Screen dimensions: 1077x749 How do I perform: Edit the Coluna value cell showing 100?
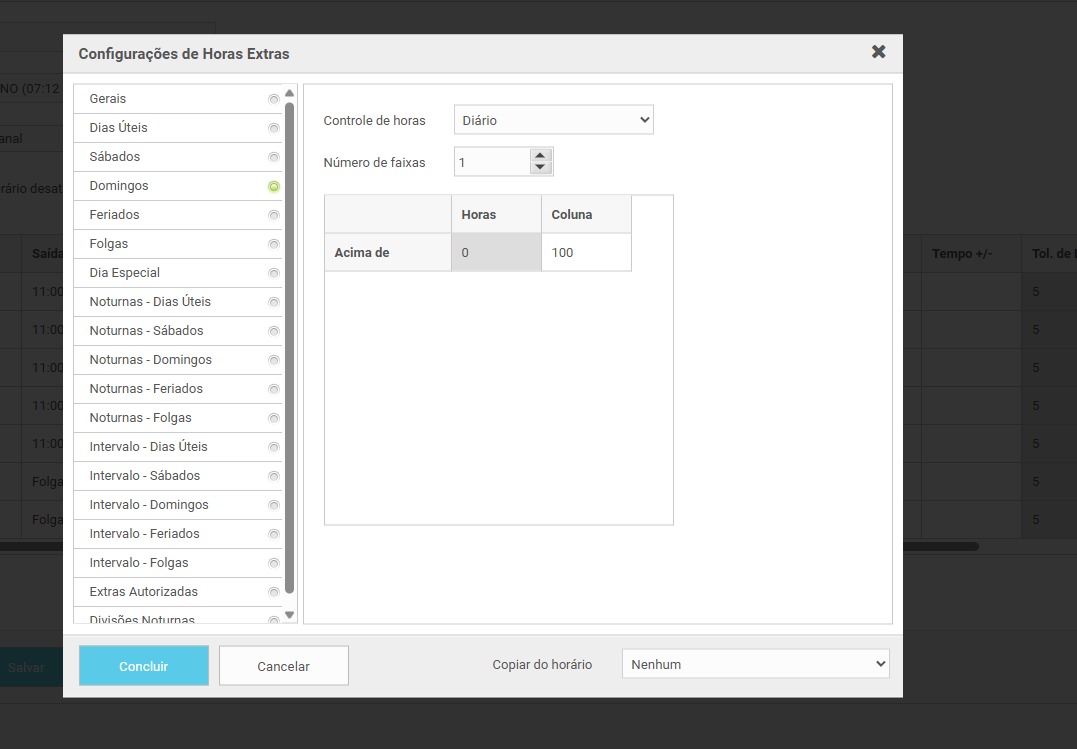(x=586, y=253)
